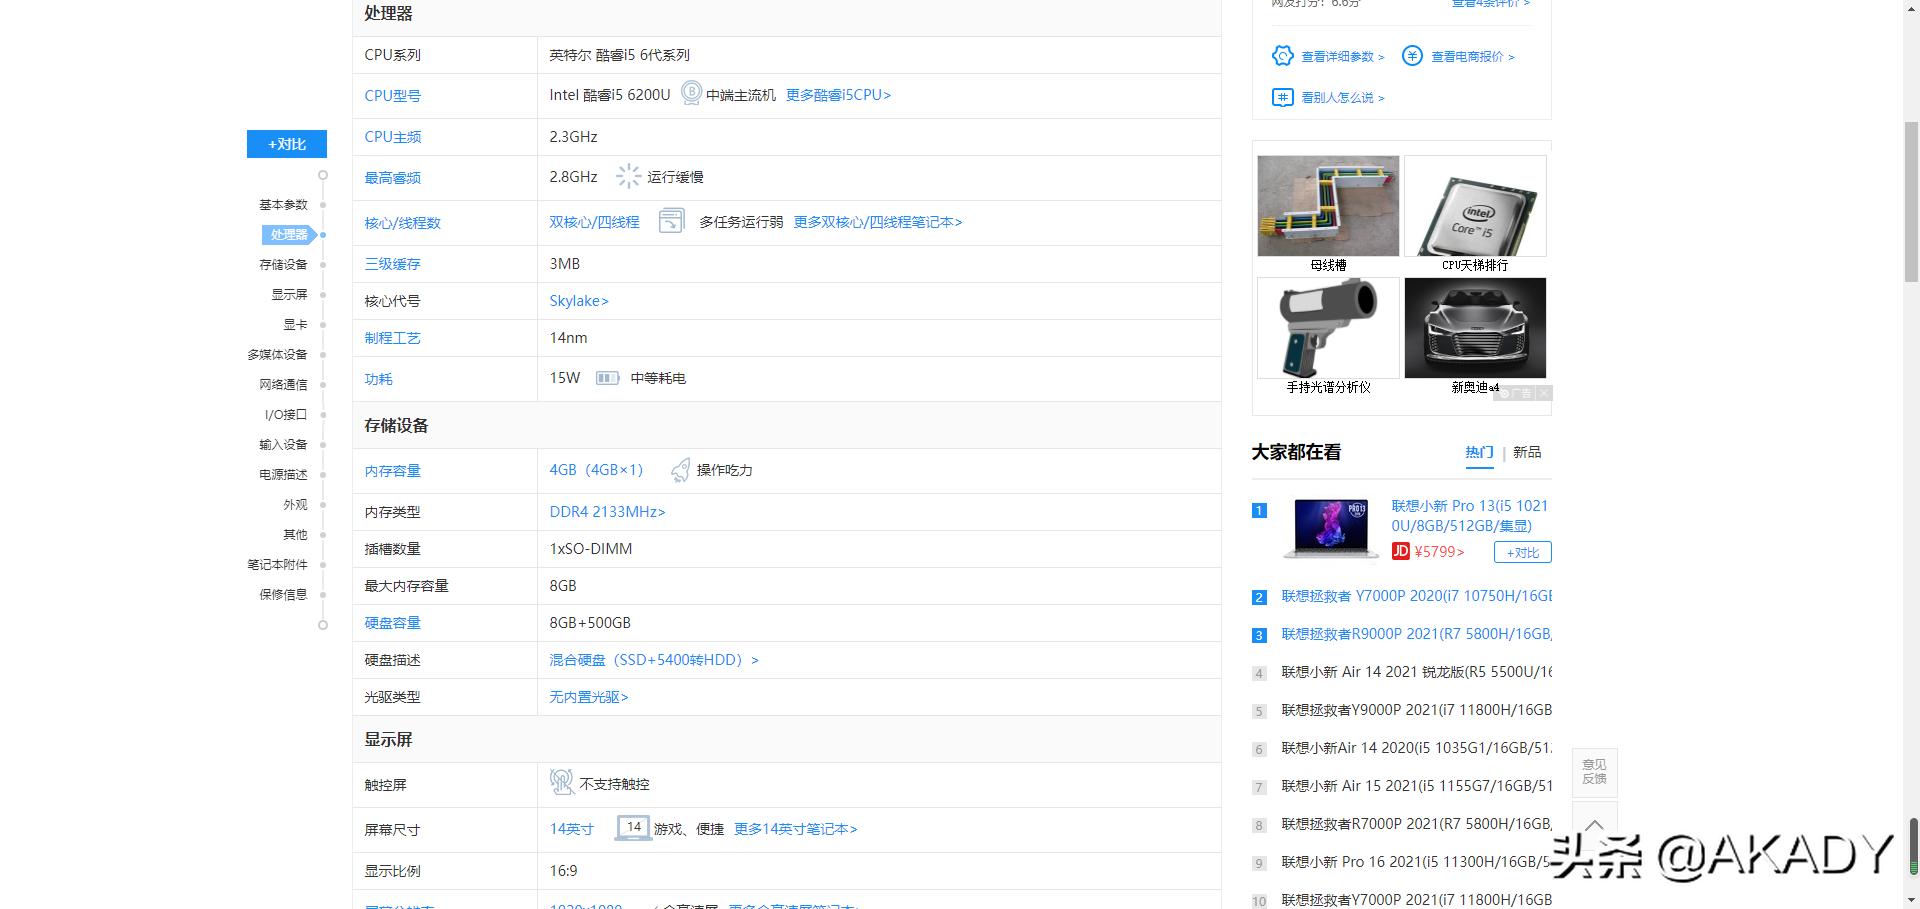
Task: Click the ¥ icon beside 查看电商报价
Action: coord(1412,56)
